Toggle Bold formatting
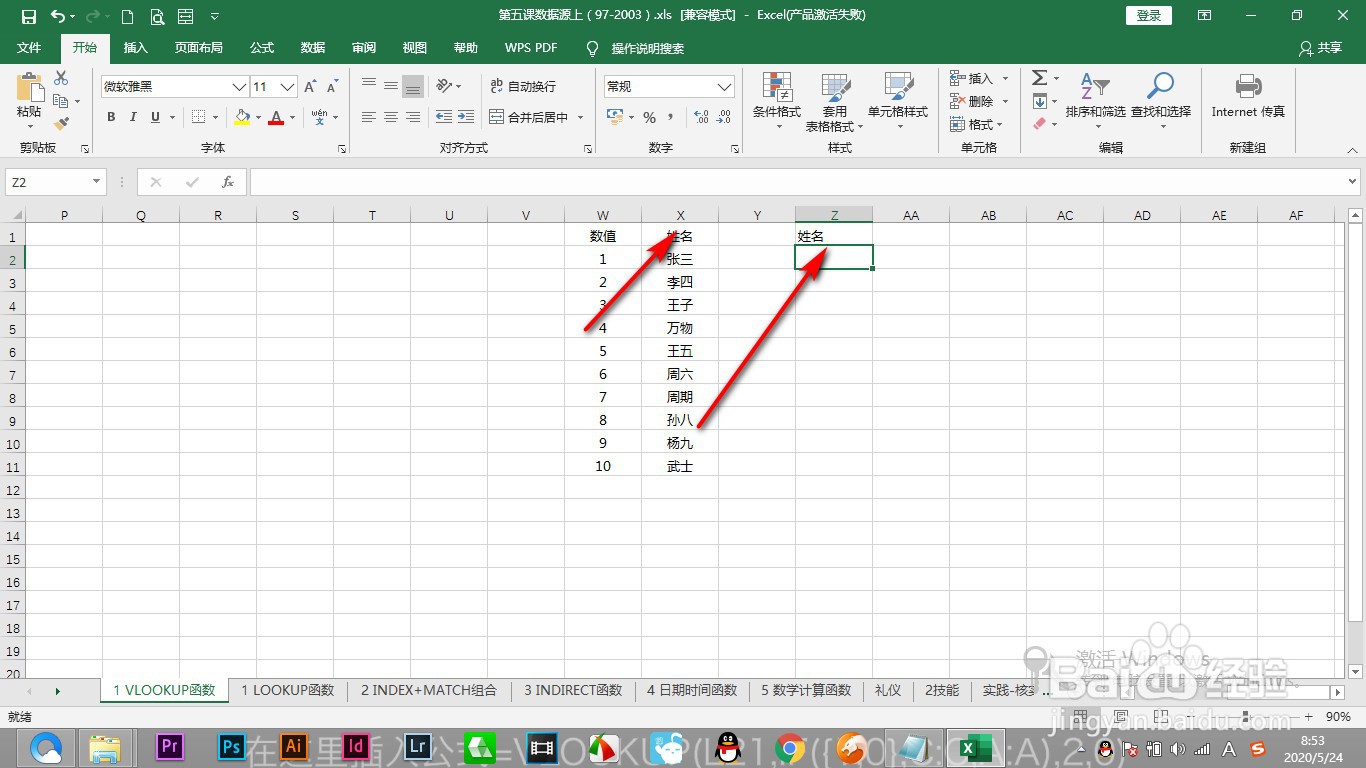 tap(111, 117)
